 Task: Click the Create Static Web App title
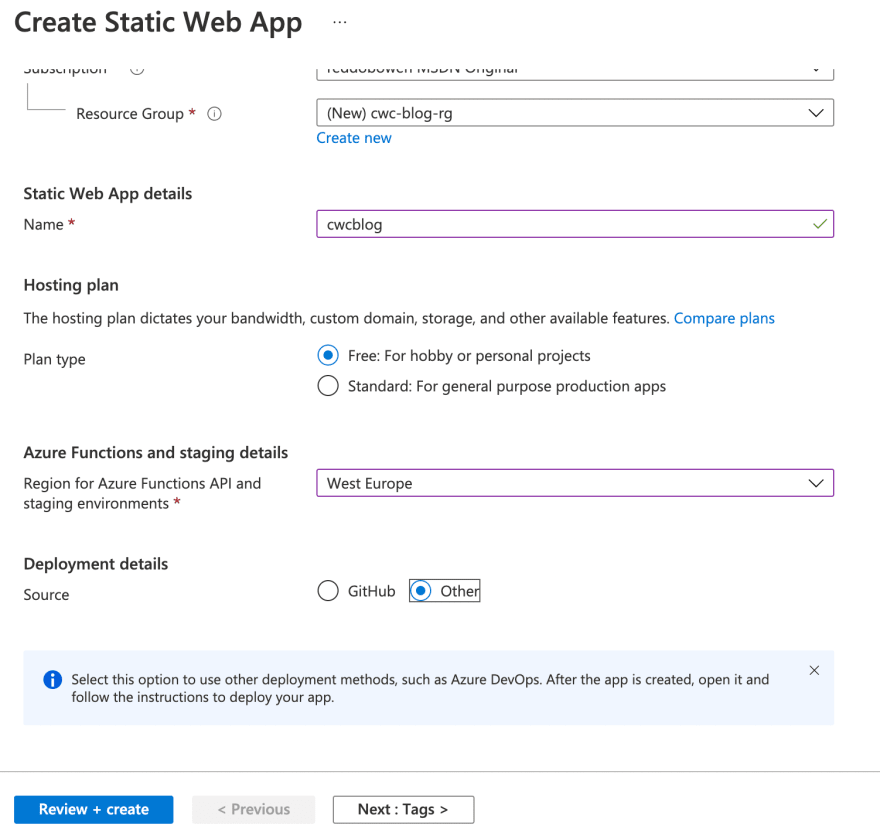pos(158,23)
